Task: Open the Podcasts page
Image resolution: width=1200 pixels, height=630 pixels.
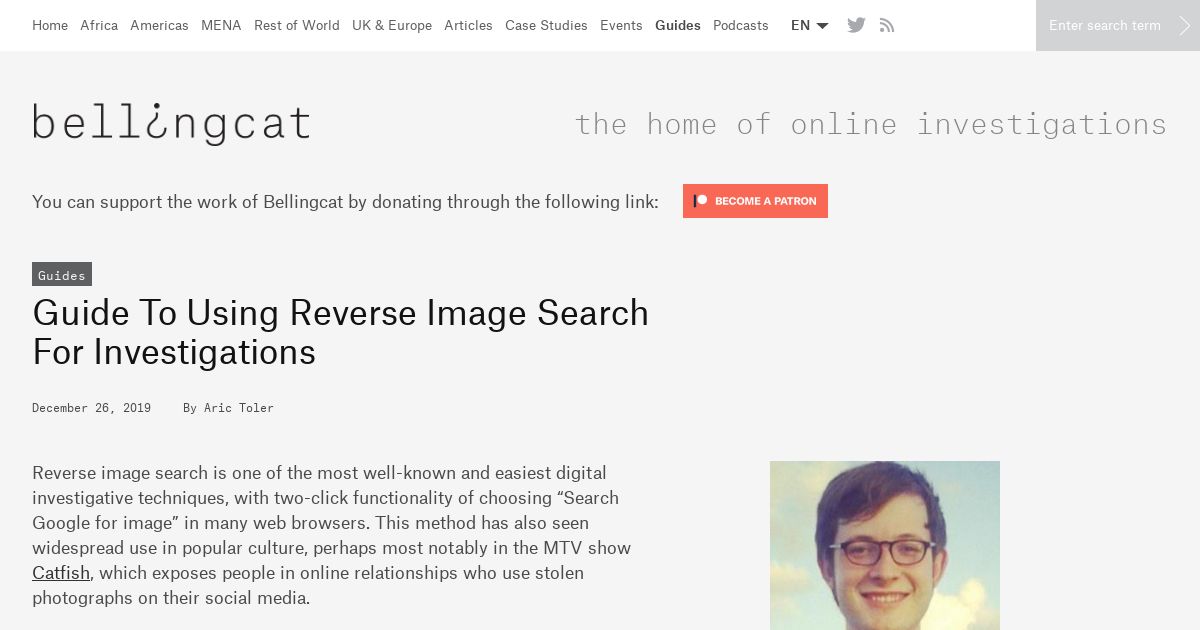Action: pyautogui.click(x=741, y=25)
